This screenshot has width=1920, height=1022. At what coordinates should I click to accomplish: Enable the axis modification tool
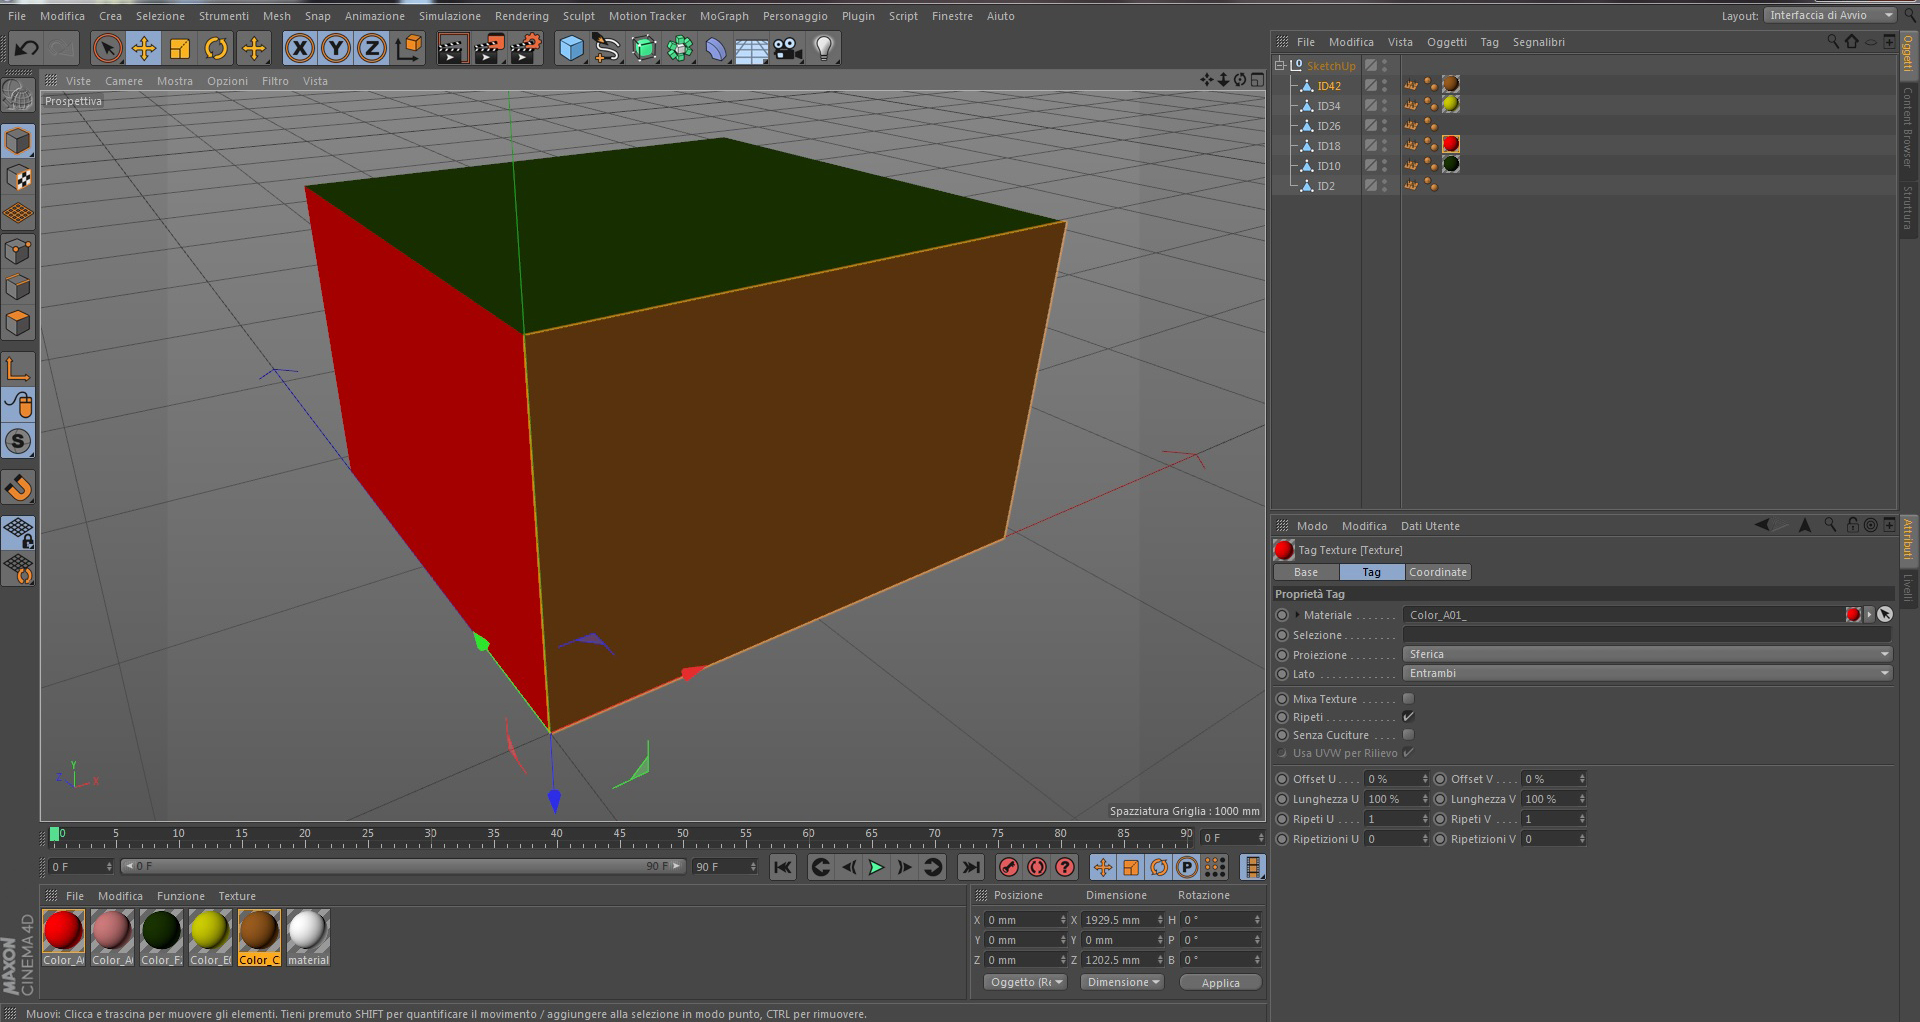pos(18,368)
